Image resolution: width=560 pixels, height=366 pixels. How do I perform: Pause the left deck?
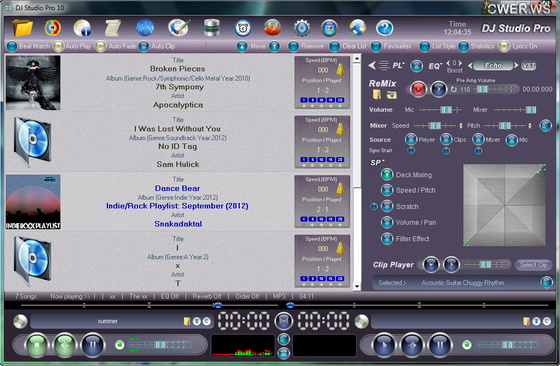pos(93,345)
